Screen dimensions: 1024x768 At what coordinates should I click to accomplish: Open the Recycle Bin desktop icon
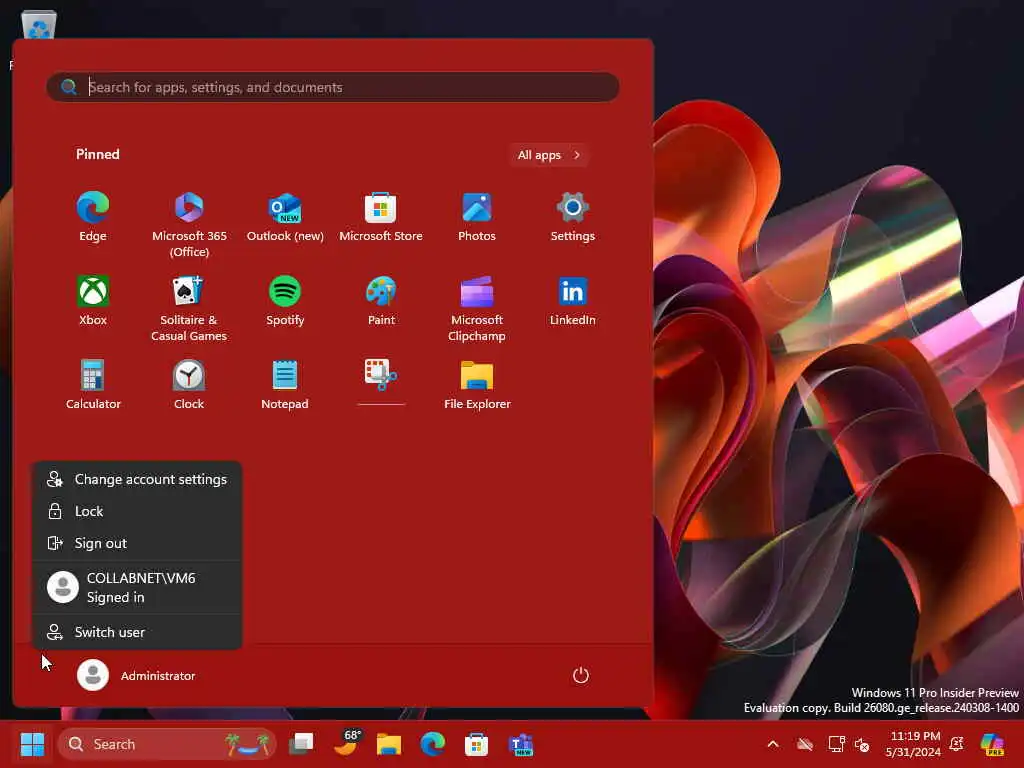pyautogui.click(x=39, y=25)
